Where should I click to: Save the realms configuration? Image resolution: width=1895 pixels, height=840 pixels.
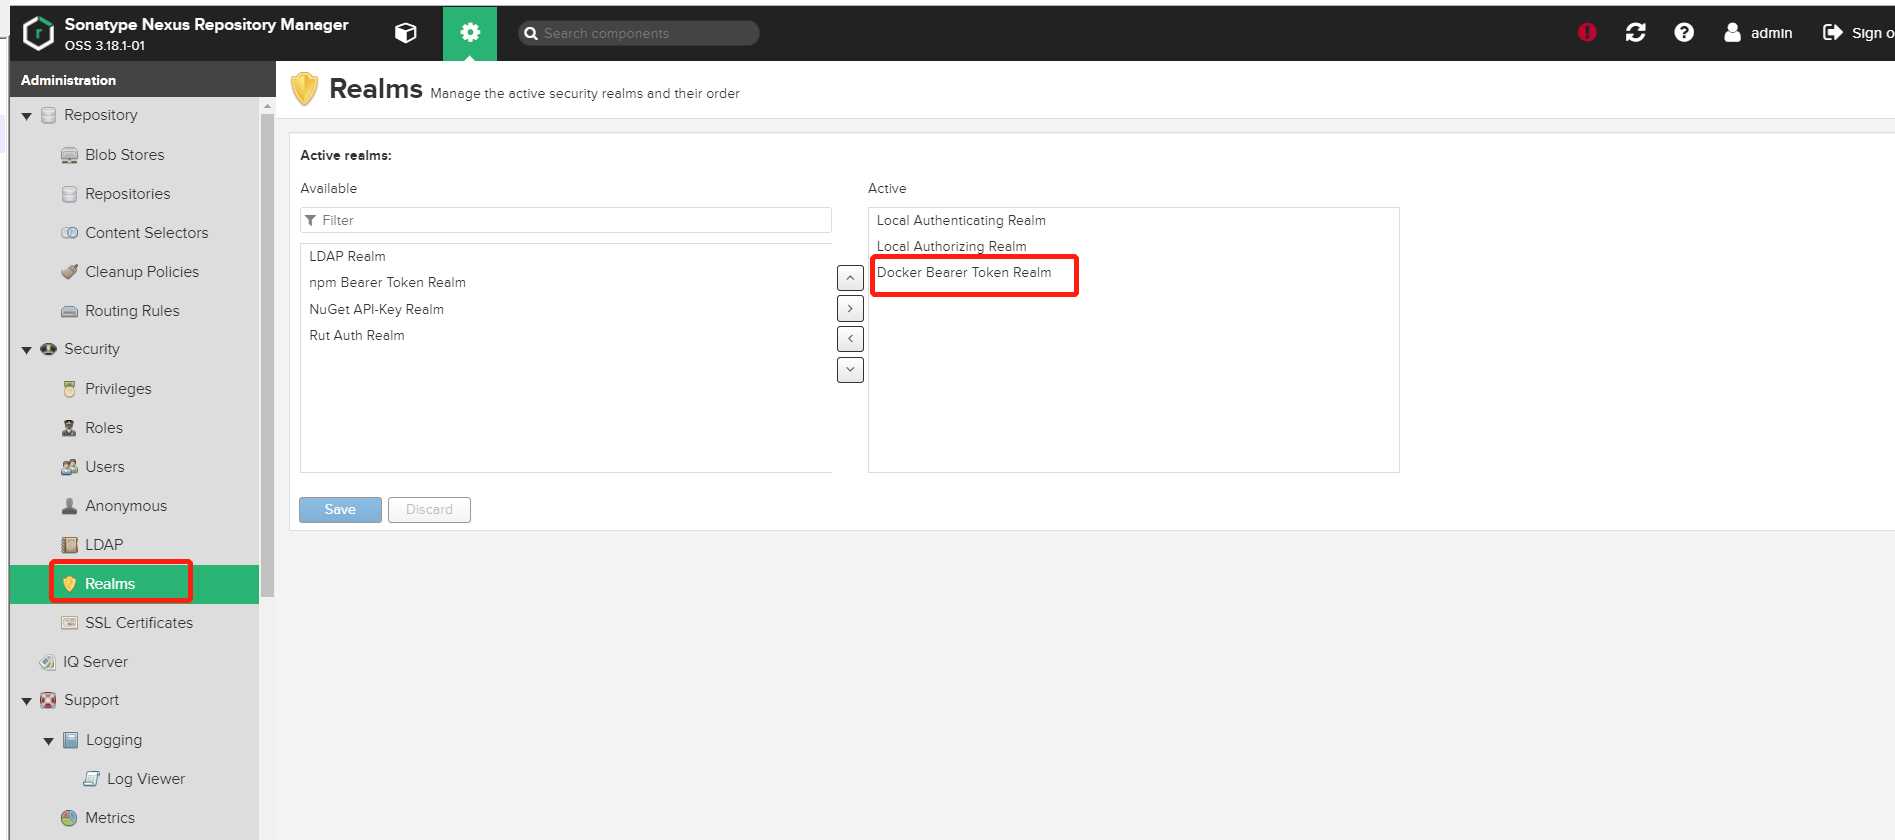coord(340,510)
